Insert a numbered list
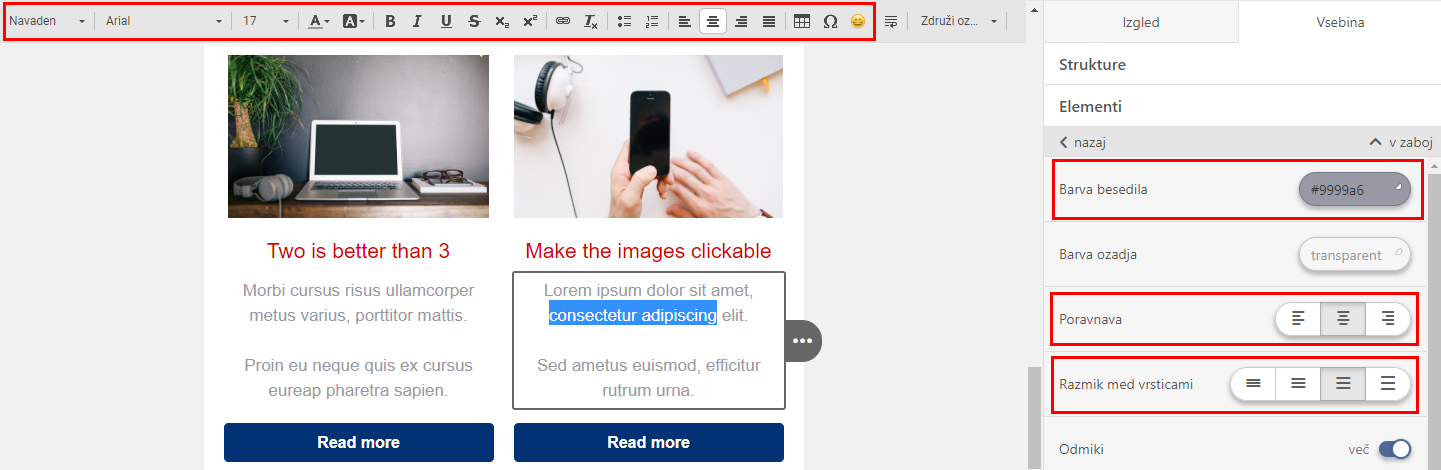This screenshot has width=1441, height=470. (x=652, y=21)
